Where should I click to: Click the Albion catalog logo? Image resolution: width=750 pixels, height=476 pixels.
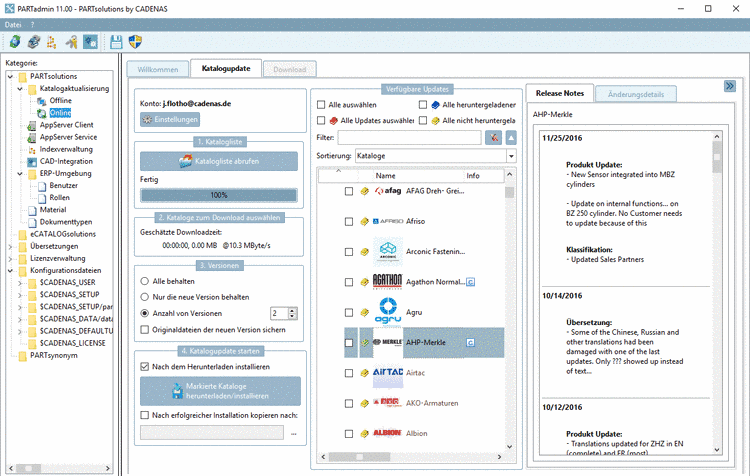click(x=387, y=433)
